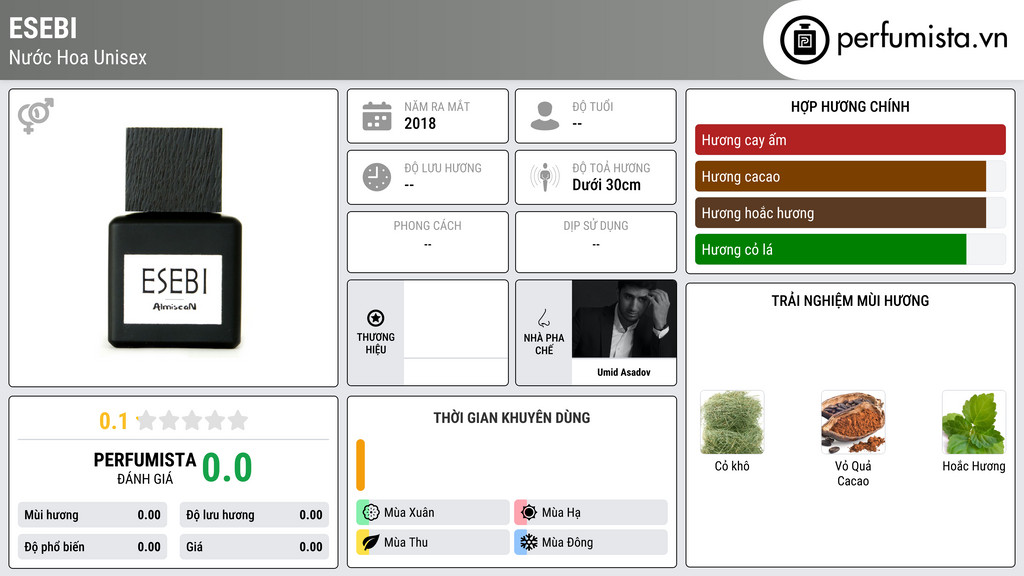The height and width of the screenshot is (576, 1024).
Task: Click the Nước Hoa Unisex subtitle
Action: point(78,57)
